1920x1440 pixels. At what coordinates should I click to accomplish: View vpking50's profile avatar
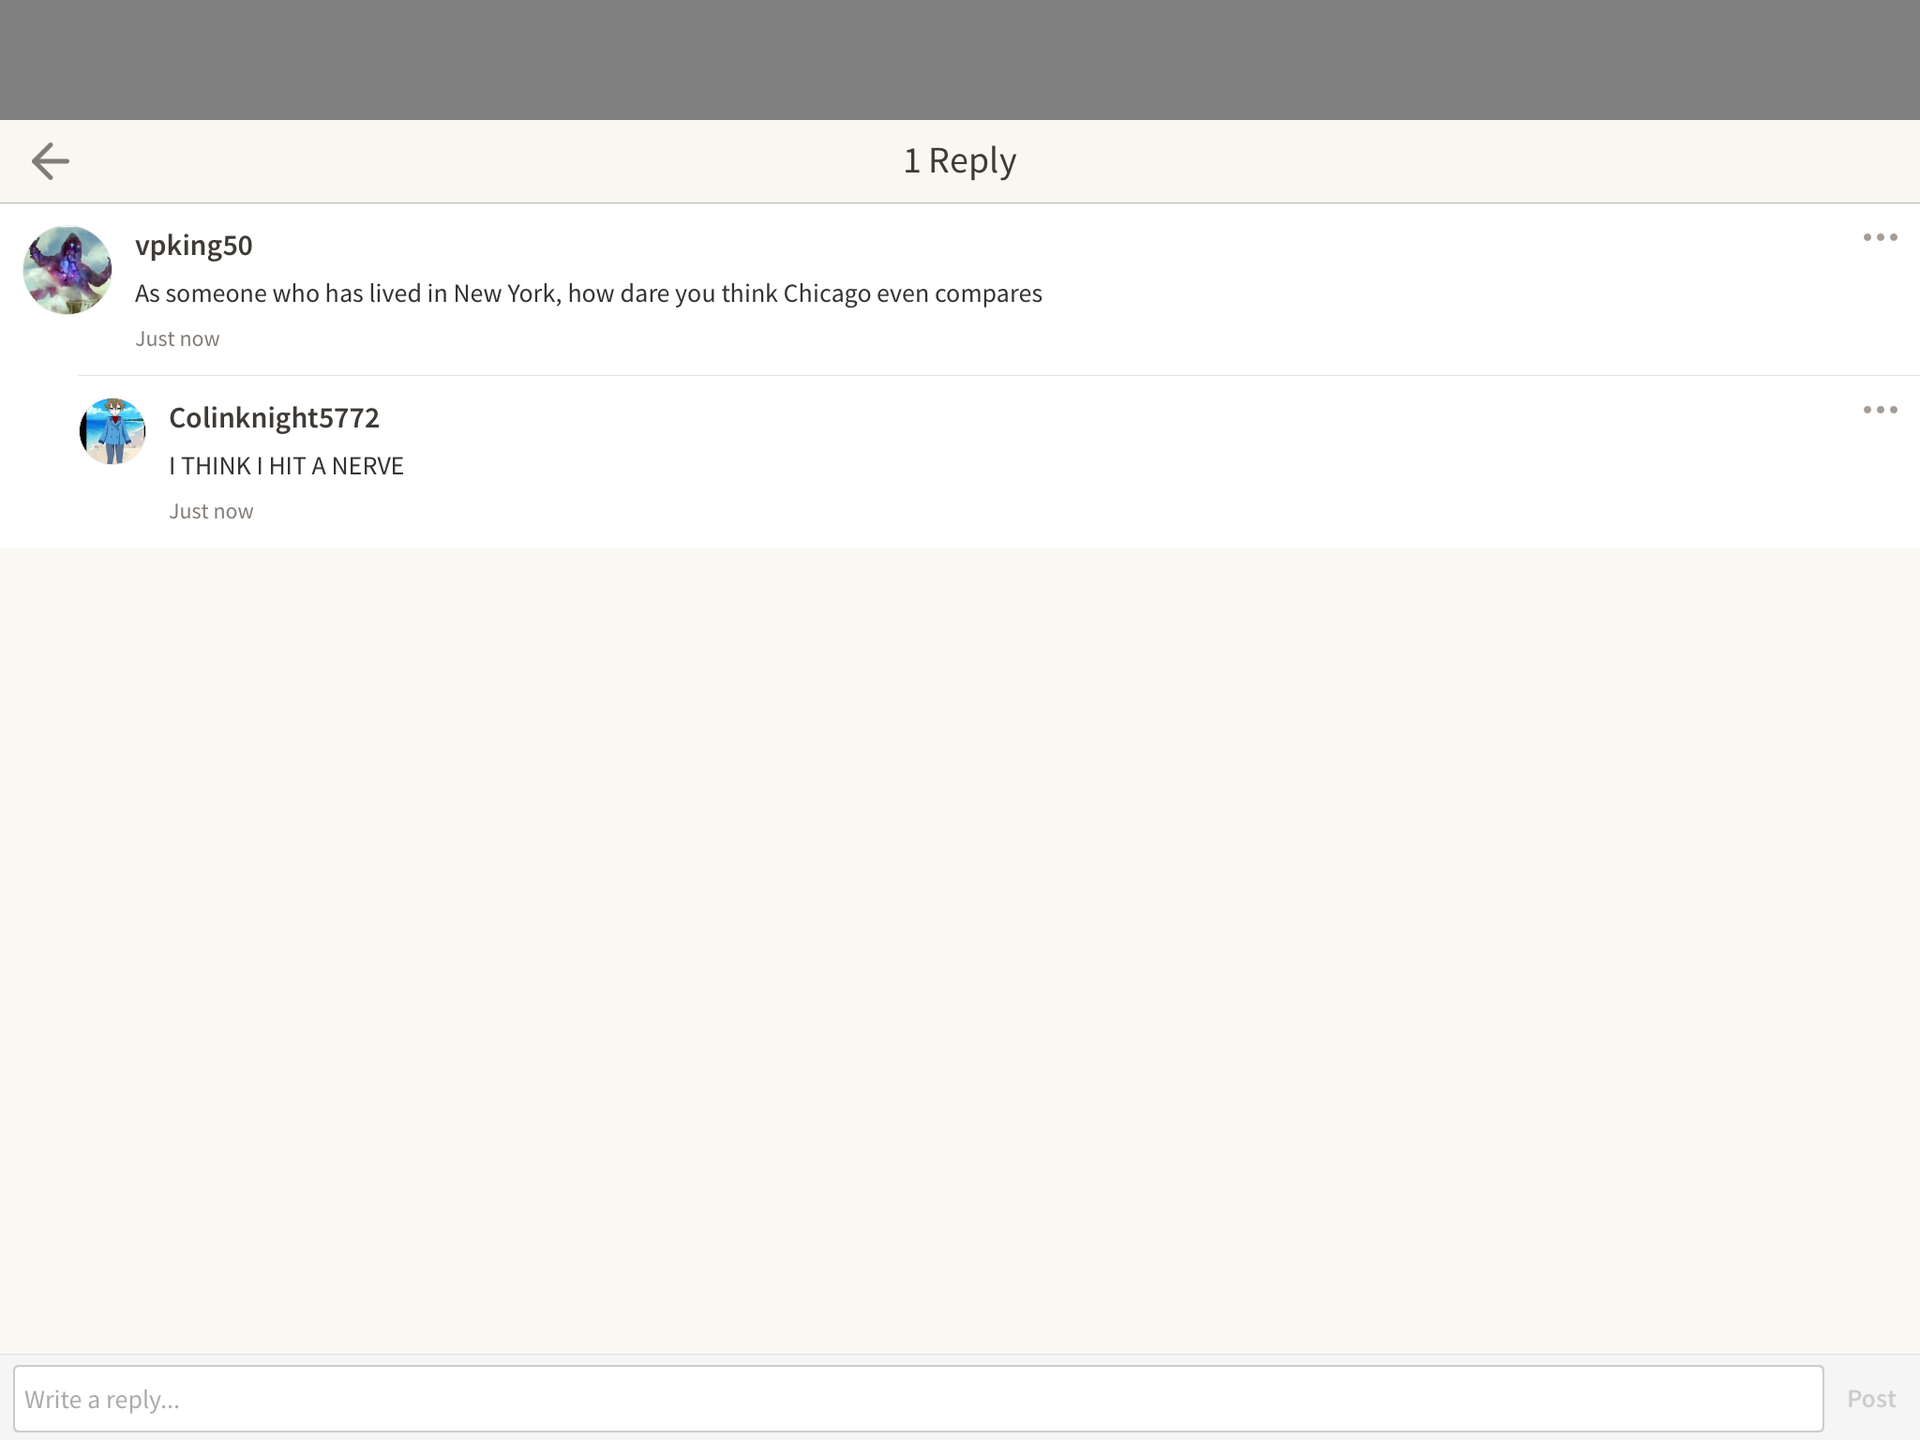click(67, 270)
